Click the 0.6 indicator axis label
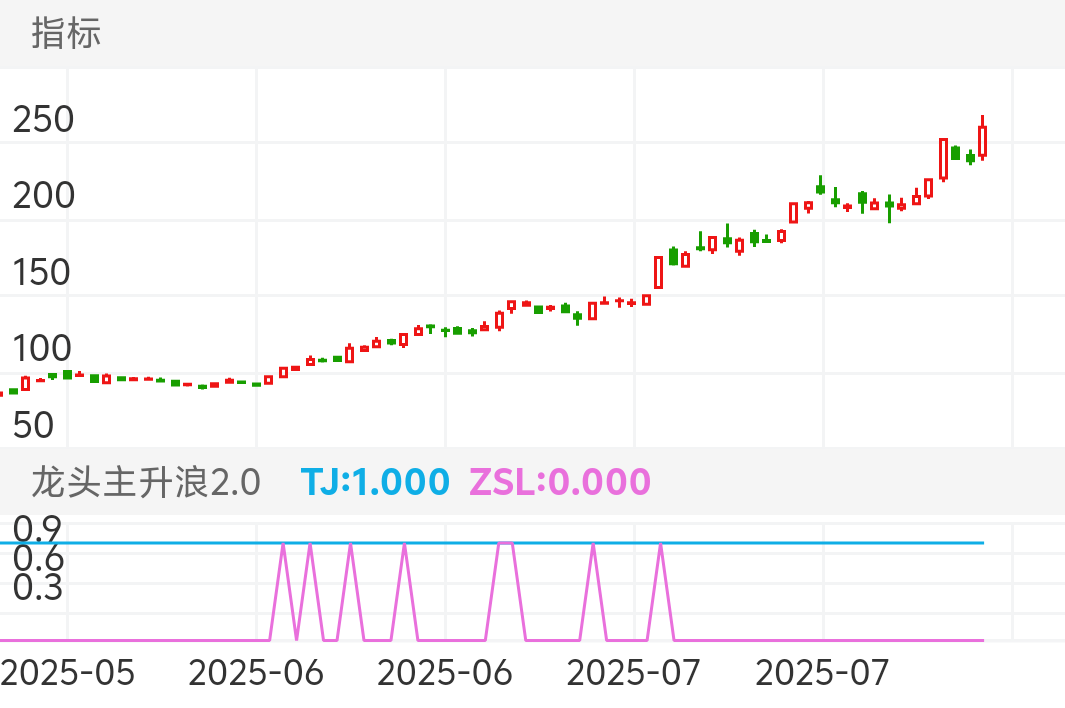The height and width of the screenshot is (708, 1065). 37,559
